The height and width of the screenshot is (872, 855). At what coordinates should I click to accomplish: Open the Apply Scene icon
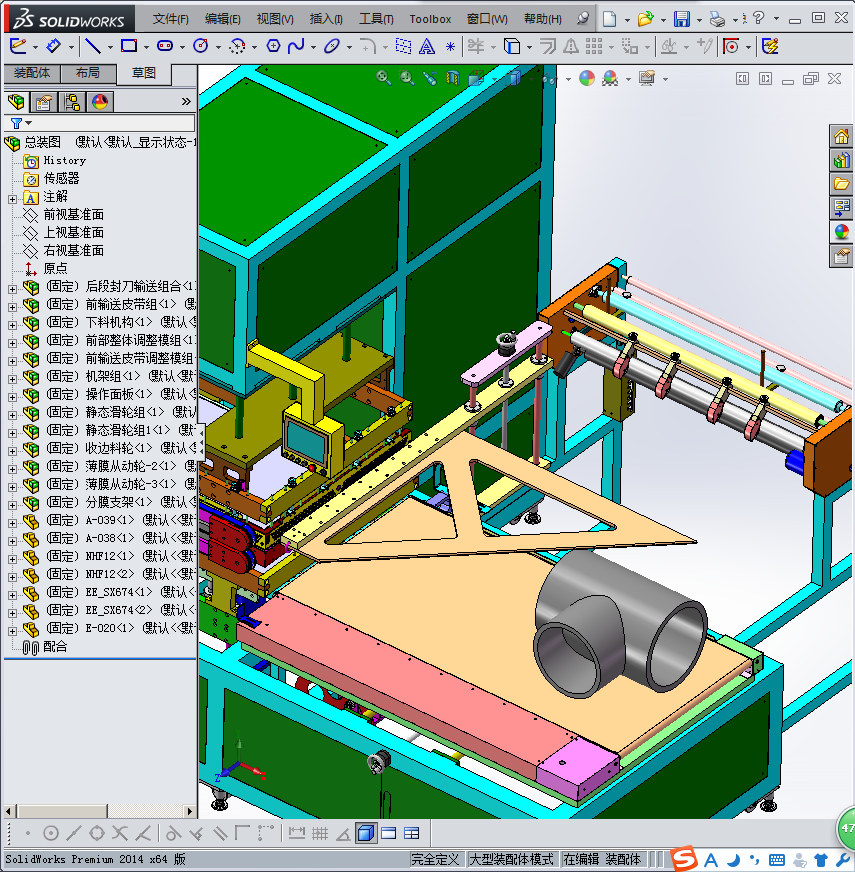click(x=610, y=78)
